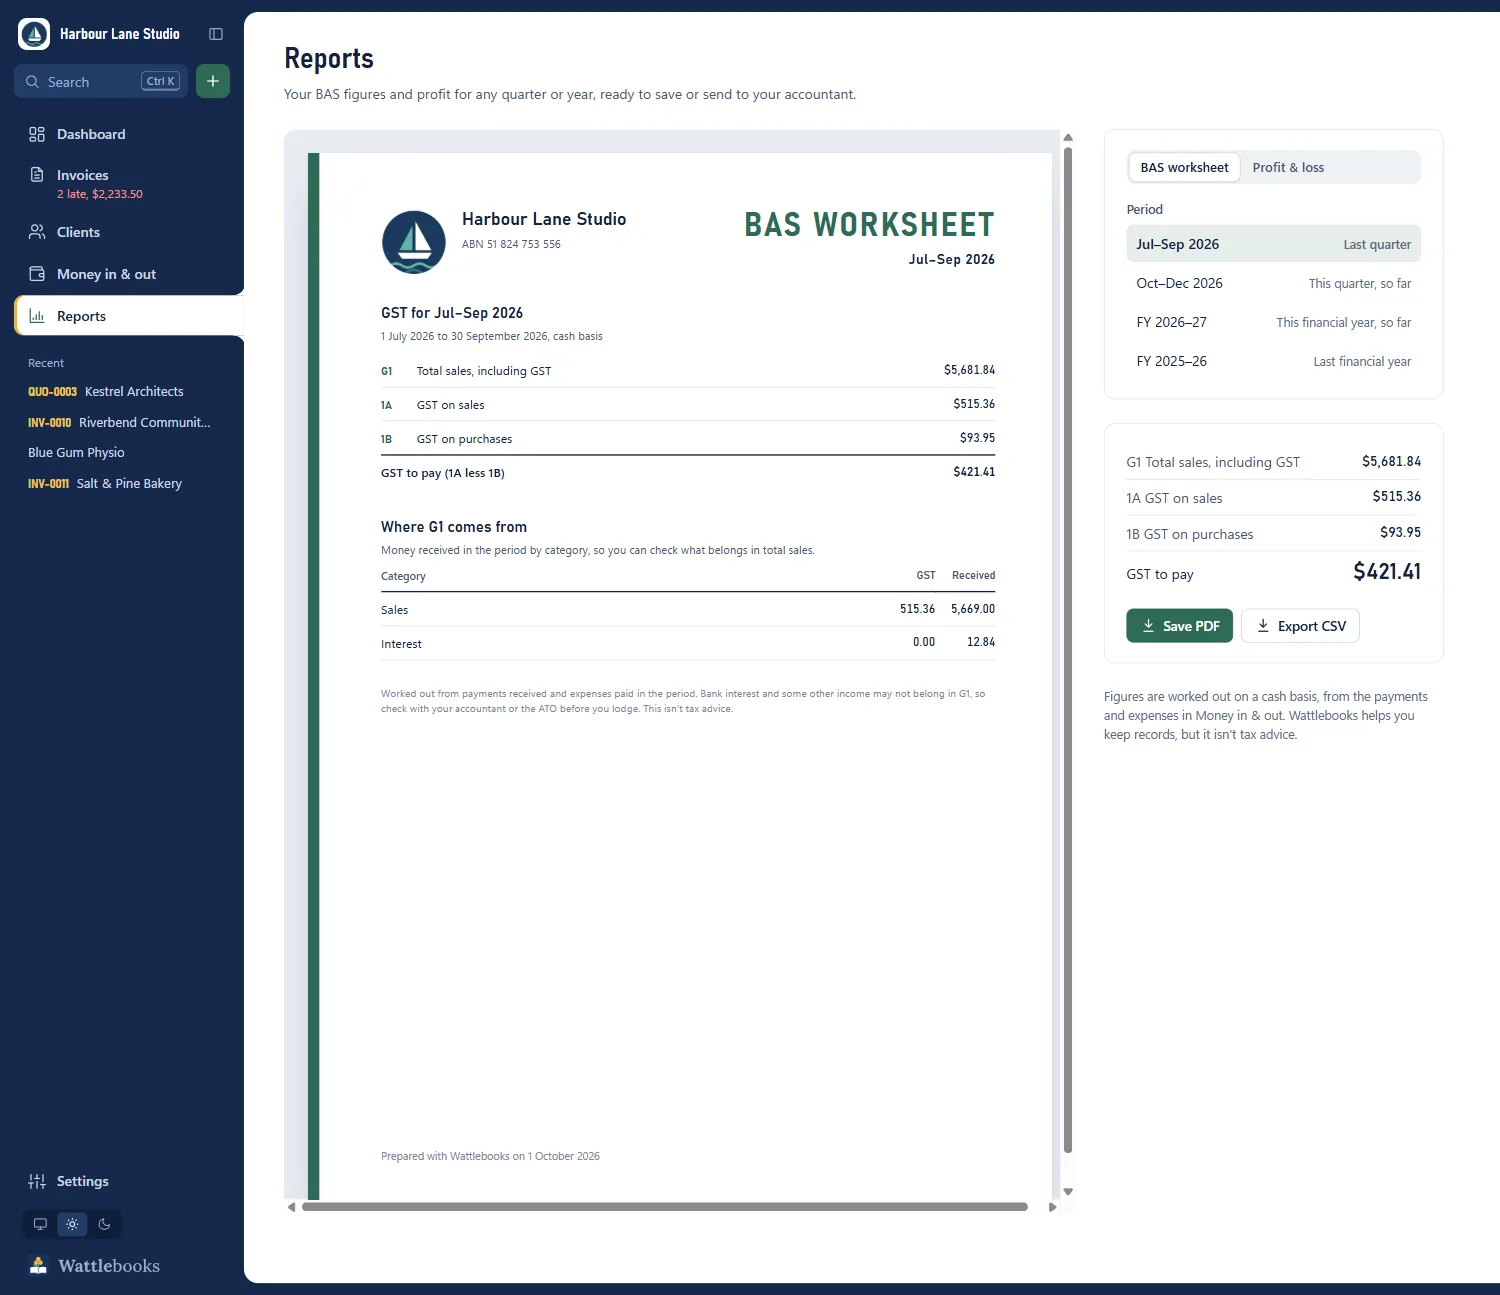This screenshot has height=1295, width=1500.
Task: Click the green plus create button
Action: [213, 81]
